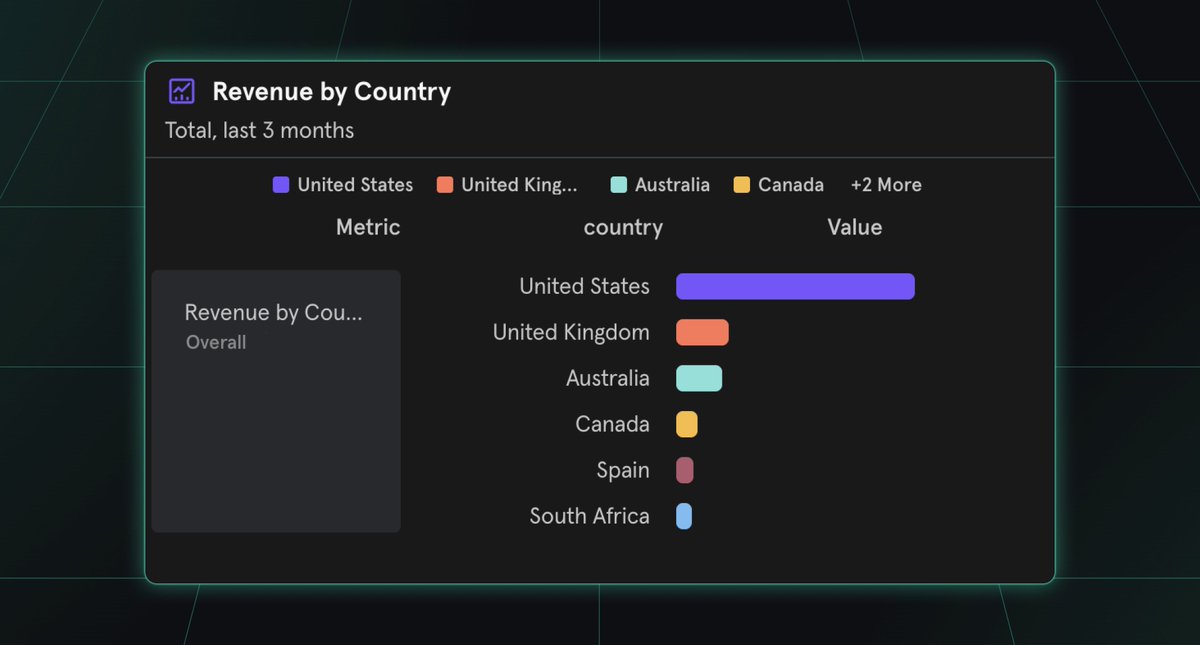Click the Canada row label
The width and height of the screenshot is (1200, 645).
coord(613,424)
